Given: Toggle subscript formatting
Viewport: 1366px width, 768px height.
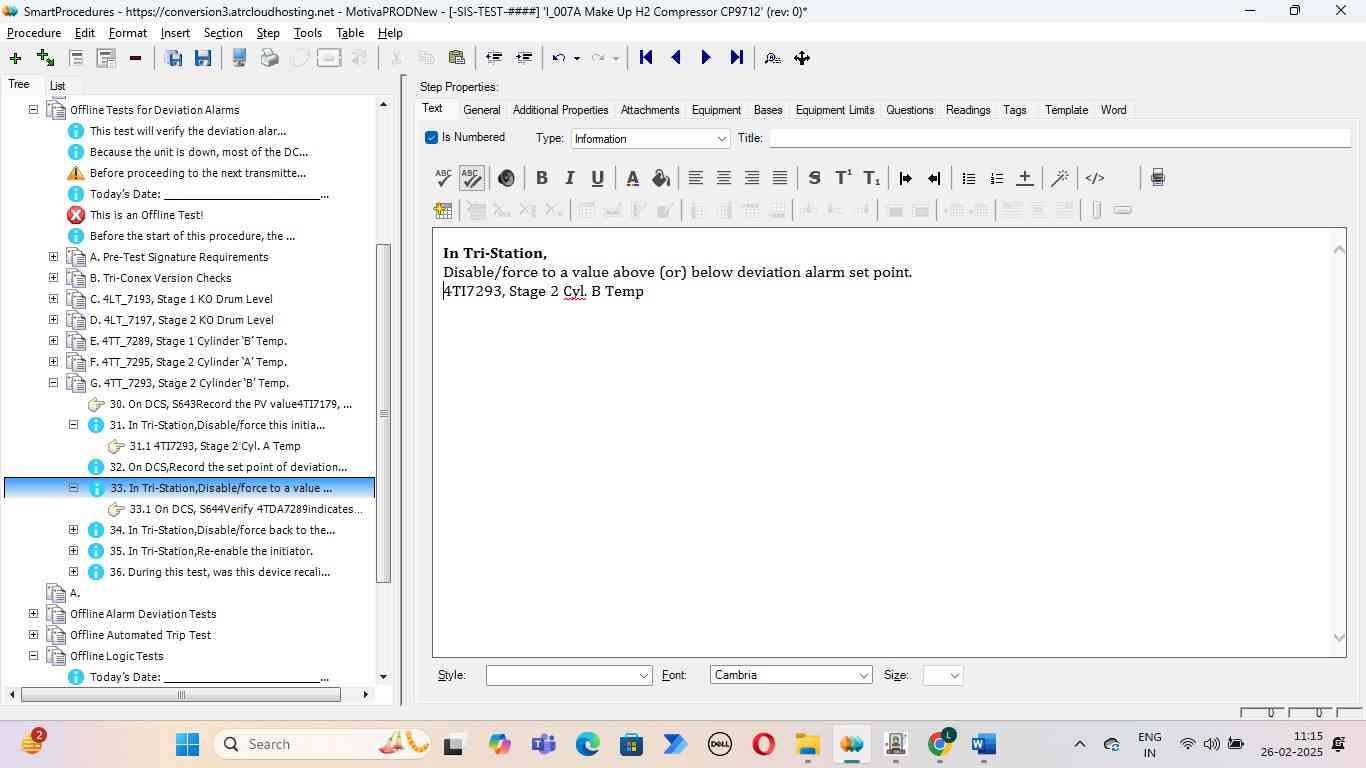Looking at the screenshot, I should 872,178.
